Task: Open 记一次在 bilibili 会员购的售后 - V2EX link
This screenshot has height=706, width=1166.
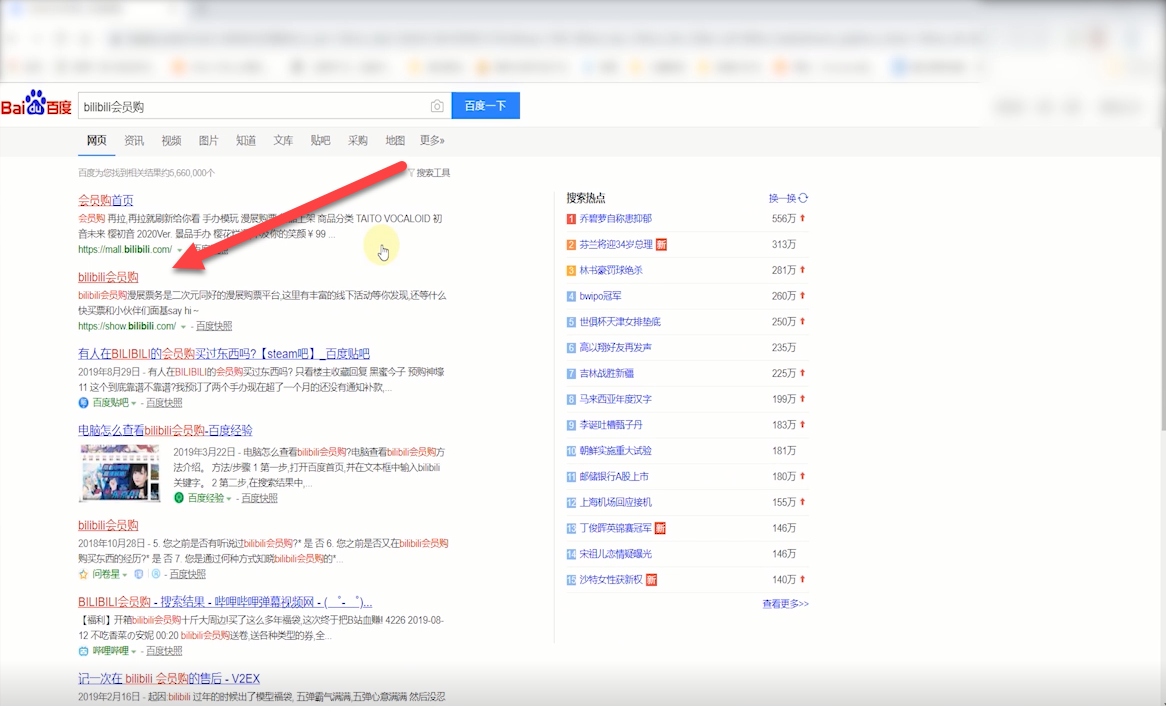Action: pos(169,678)
